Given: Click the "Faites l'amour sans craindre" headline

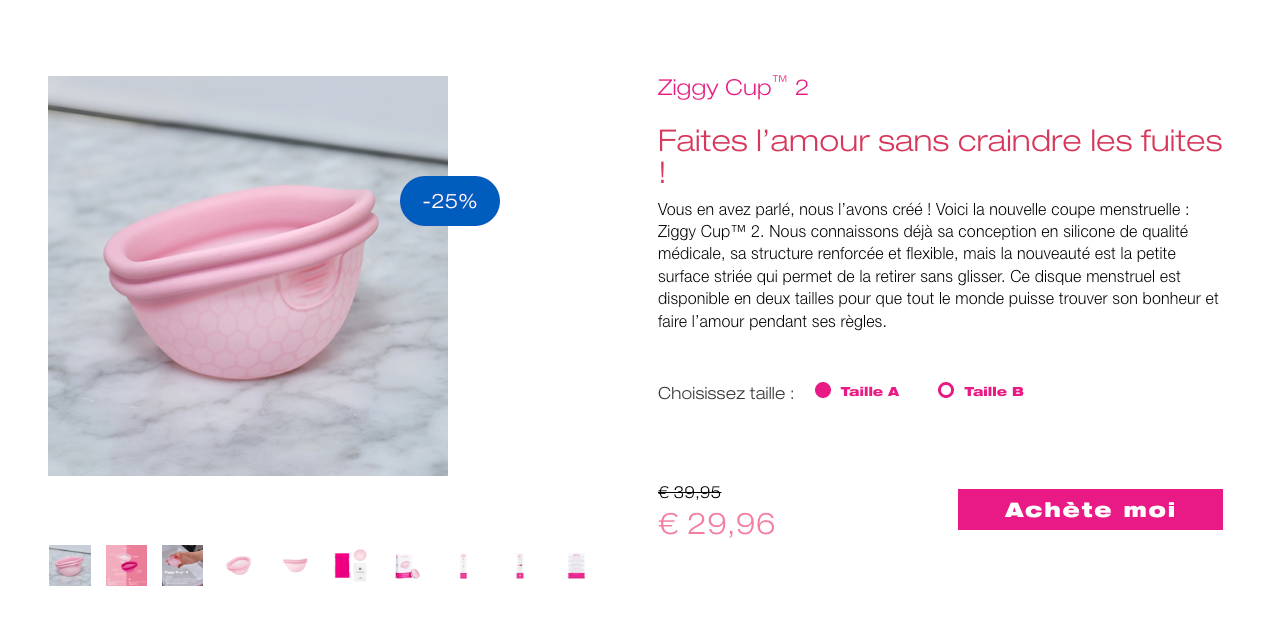Looking at the screenshot, I should [939, 141].
